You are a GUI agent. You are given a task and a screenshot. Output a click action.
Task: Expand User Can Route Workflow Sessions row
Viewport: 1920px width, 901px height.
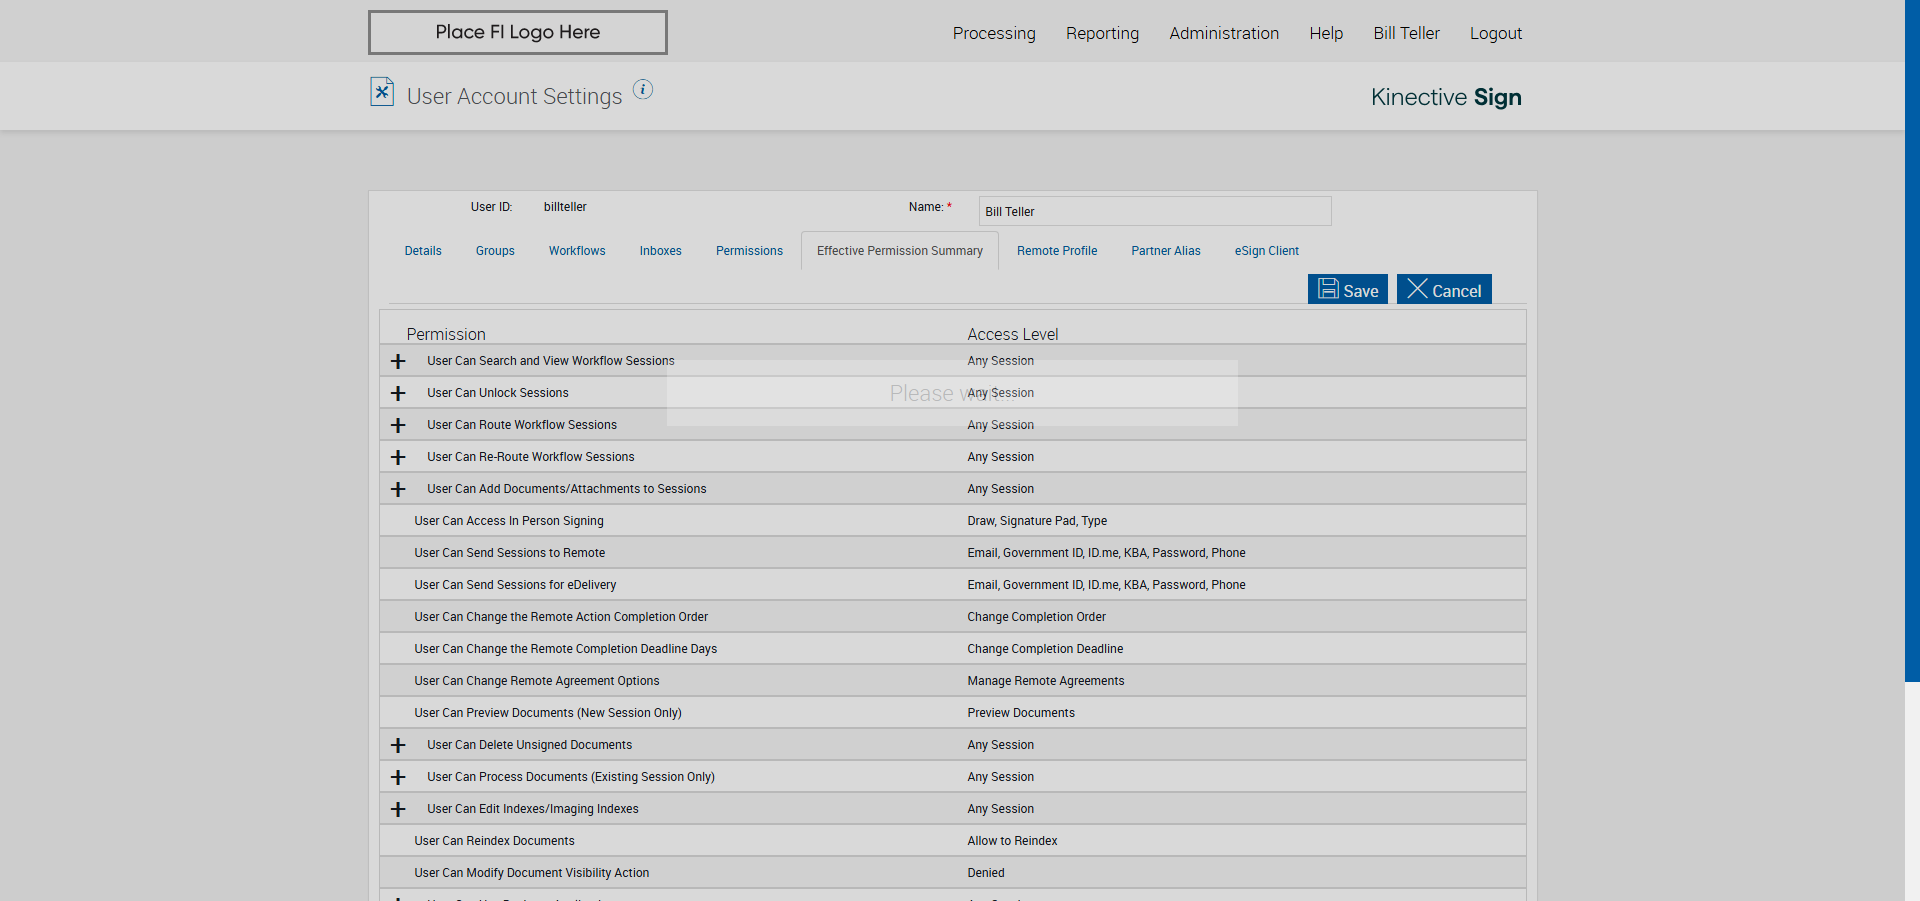click(398, 425)
